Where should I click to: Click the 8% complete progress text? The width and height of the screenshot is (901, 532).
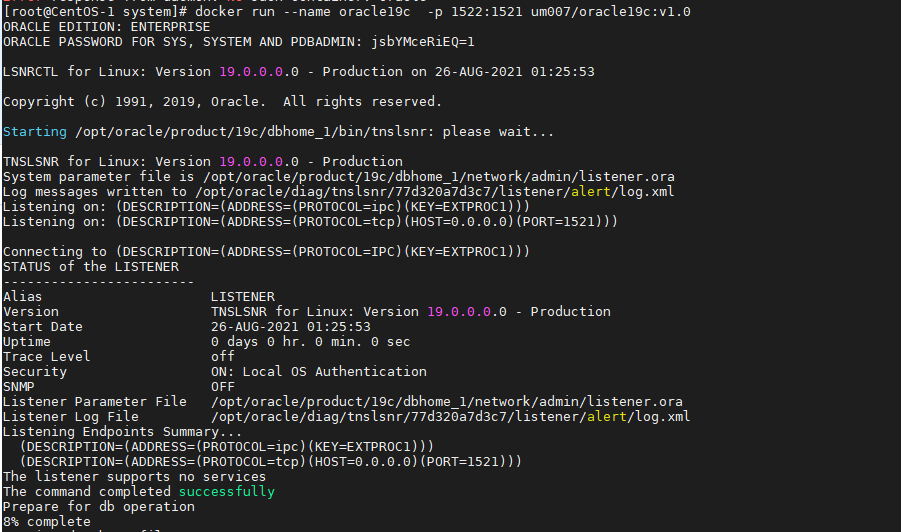(x=47, y=522)
